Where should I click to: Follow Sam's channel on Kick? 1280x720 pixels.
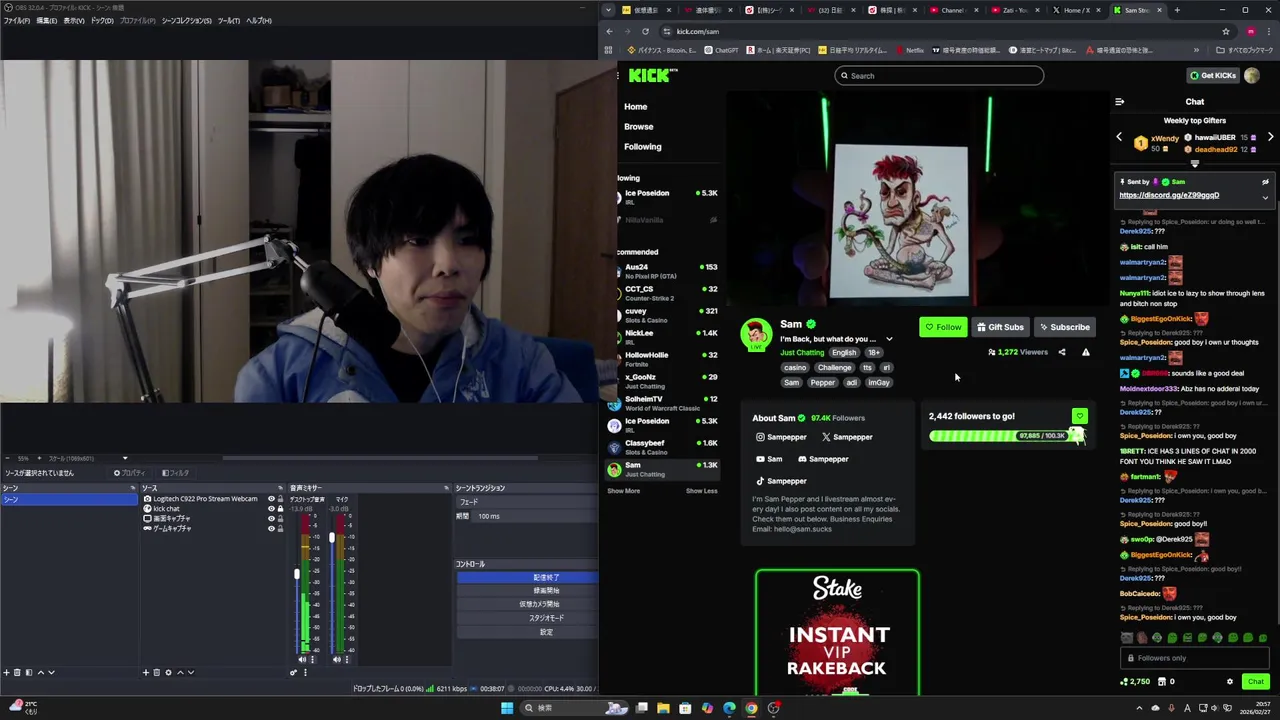[x=943, y=327]
